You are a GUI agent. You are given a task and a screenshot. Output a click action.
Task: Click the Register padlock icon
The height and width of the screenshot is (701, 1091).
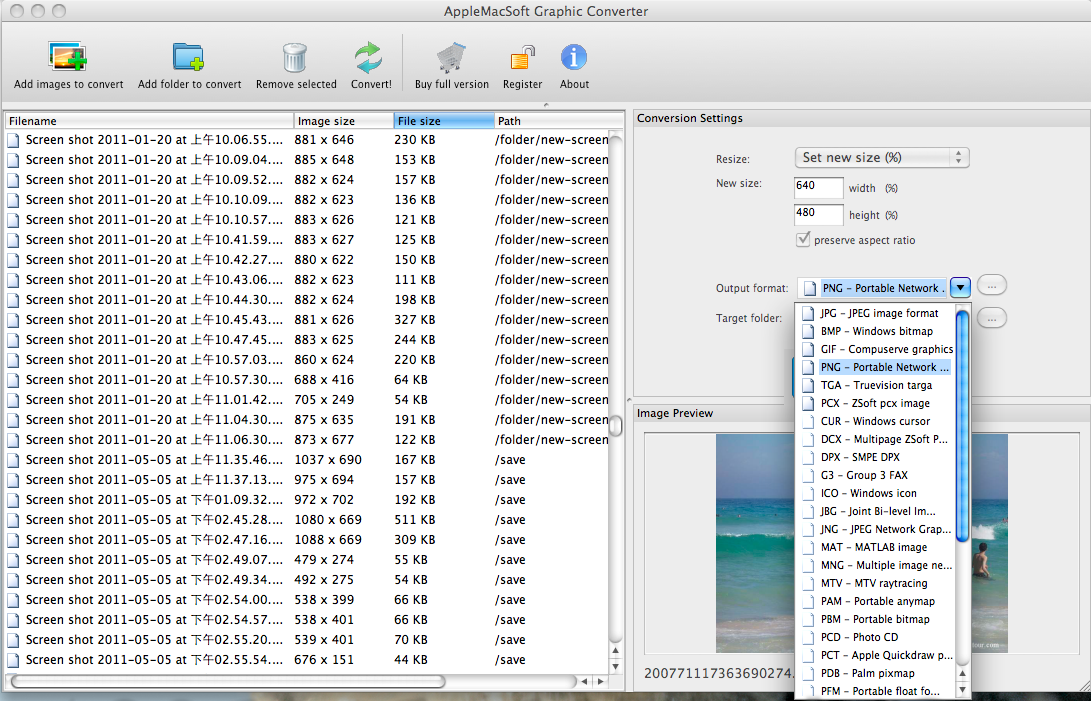click(522, 58)
